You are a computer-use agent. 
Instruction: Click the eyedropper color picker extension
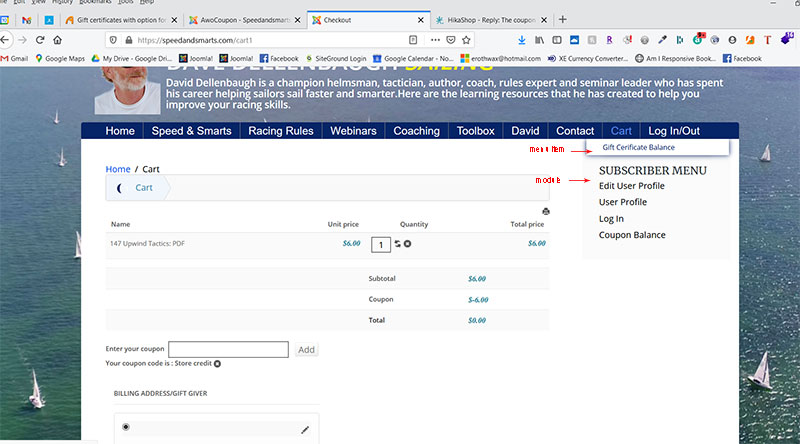[x=662, y=40]
